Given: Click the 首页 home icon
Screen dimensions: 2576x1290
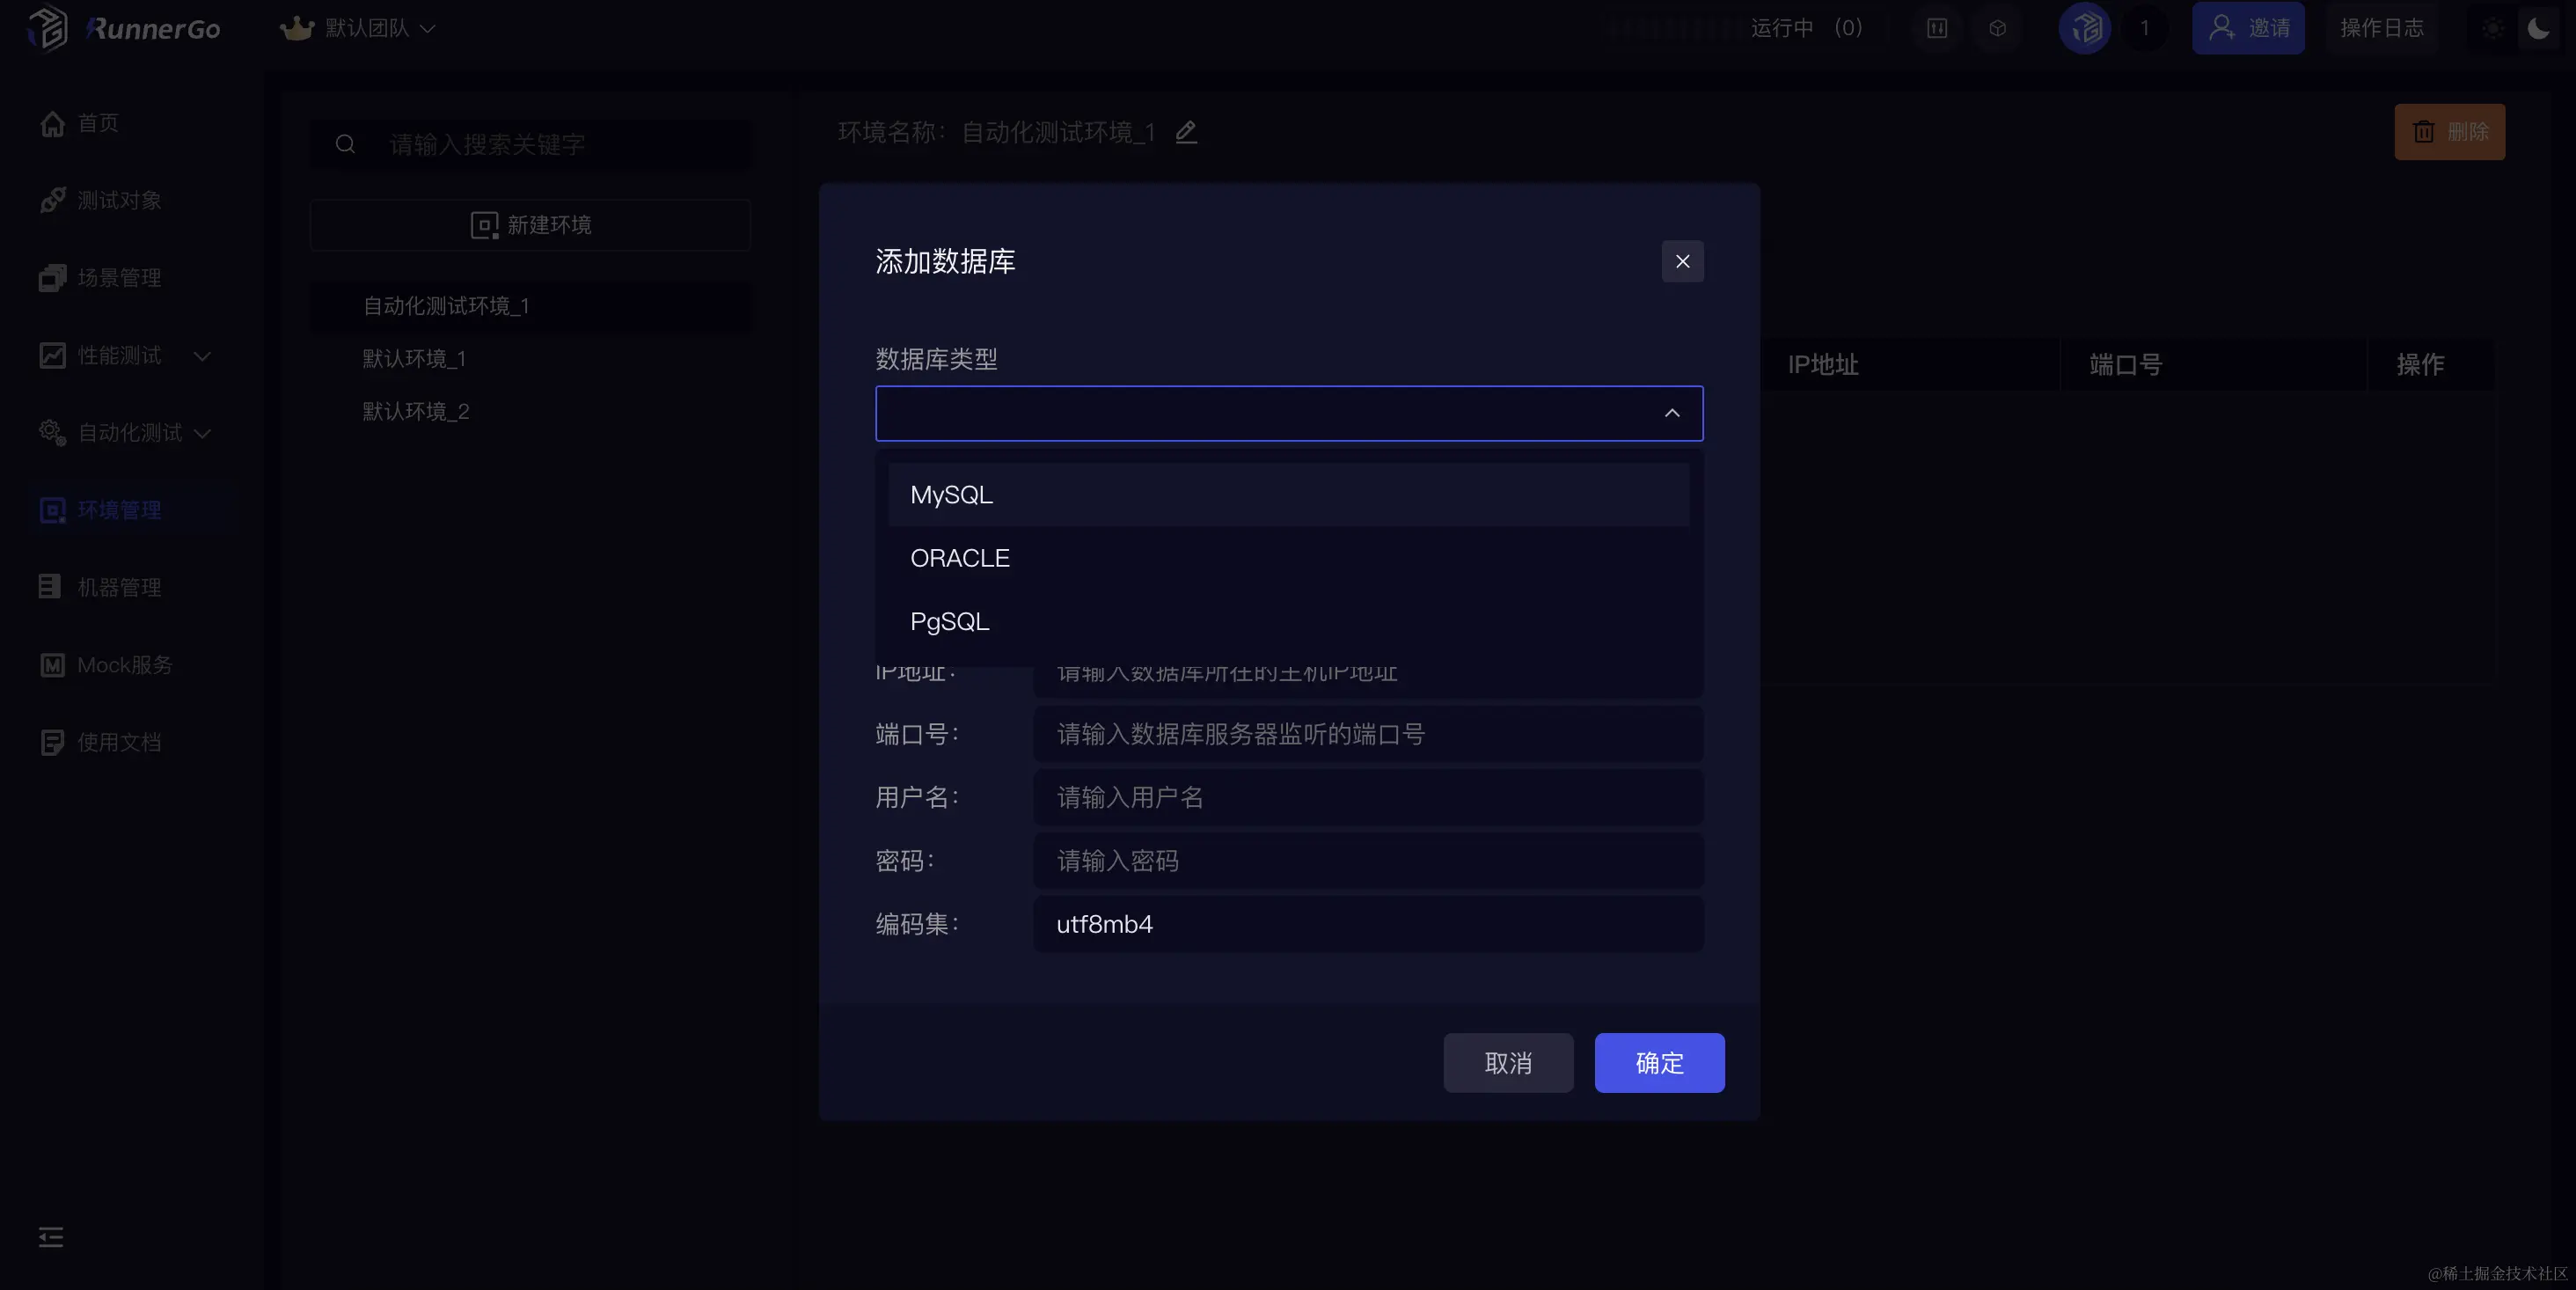Looking at the screenshot, I should [x=53, y=123].
